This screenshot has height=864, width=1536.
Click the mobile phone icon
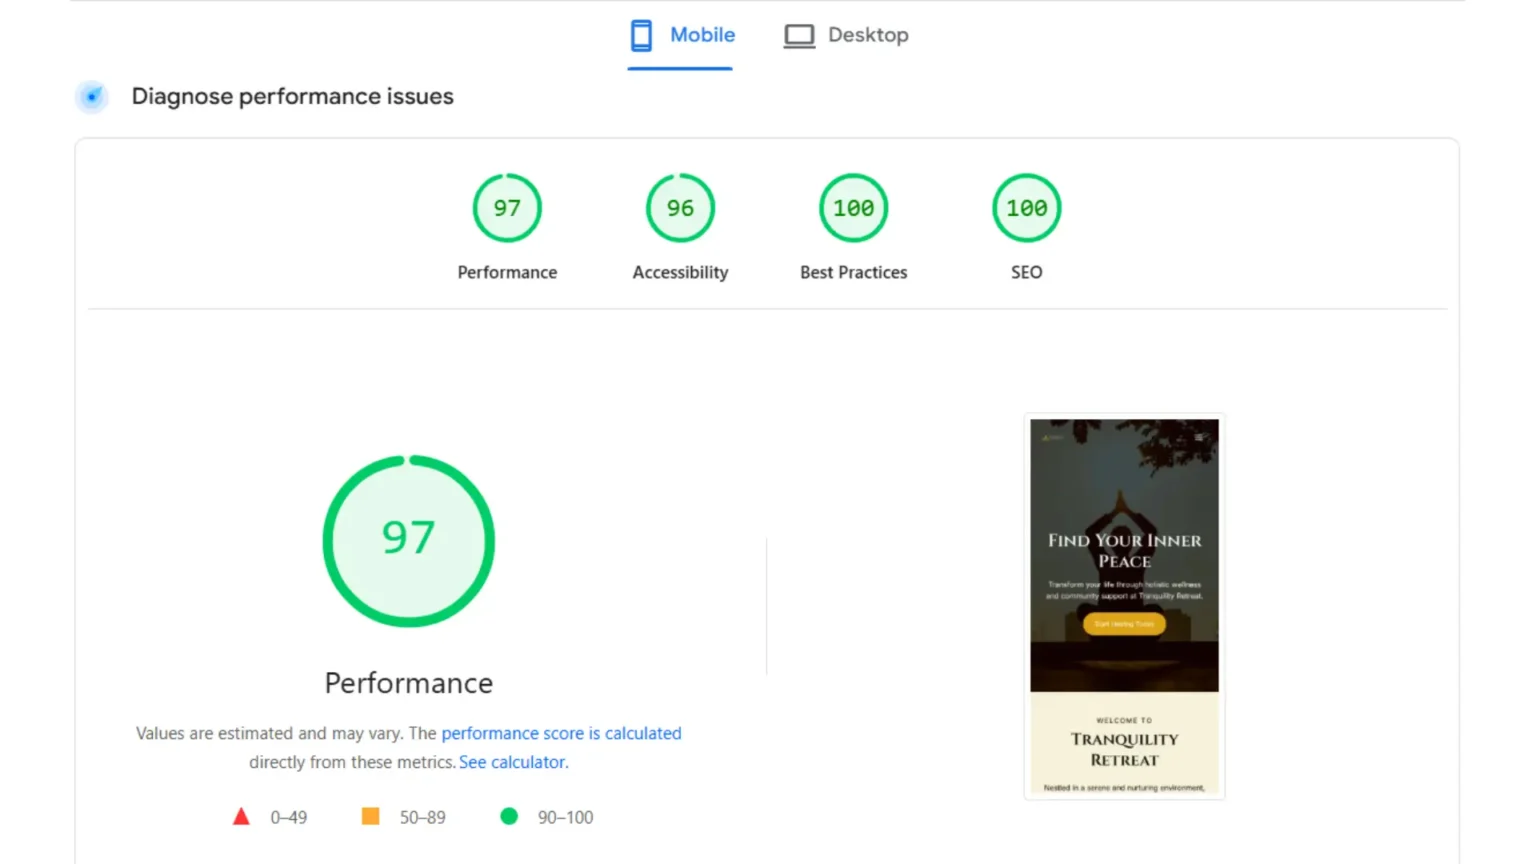[641, 35]
